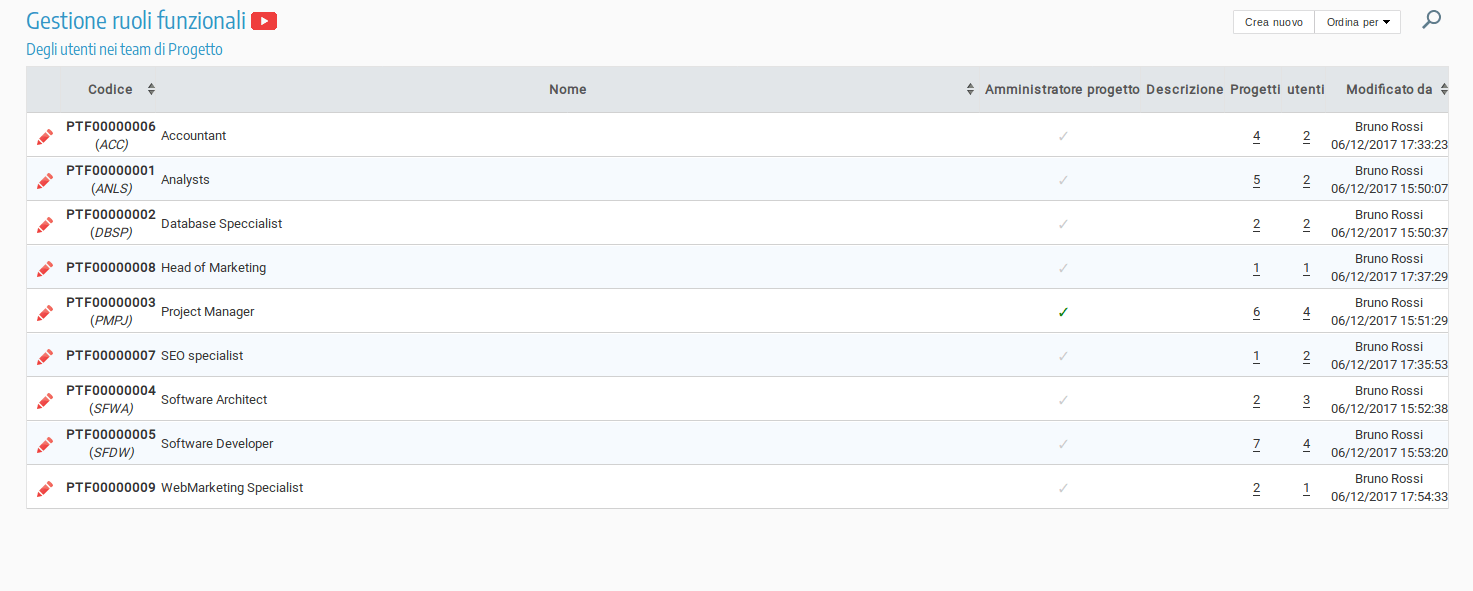Click the Amministratore progetto column header
Image resolution: width=1473 pixels, height=591 pixels.
pyautogui.click(x=1061, y=89)
